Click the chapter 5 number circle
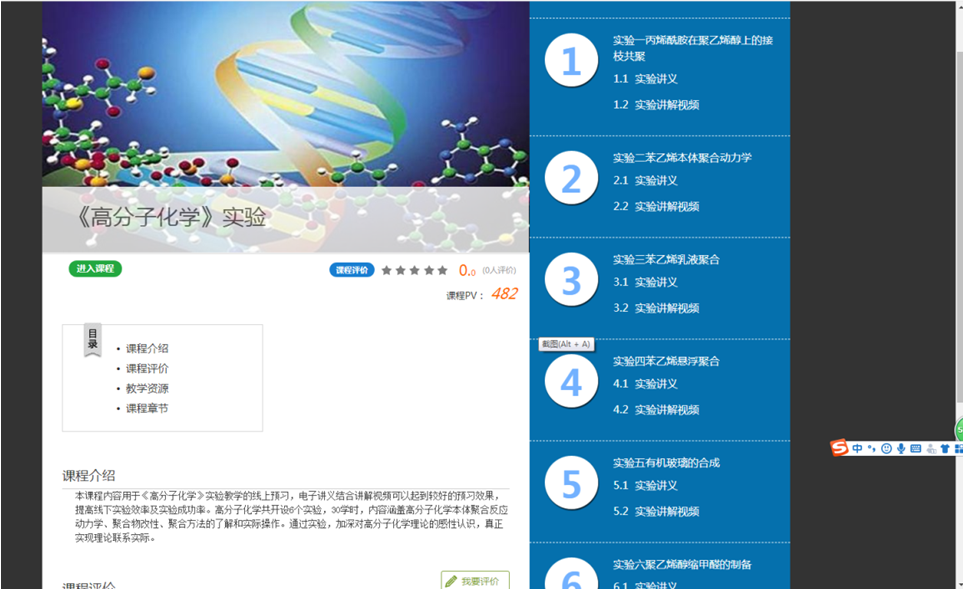963x589 pixels. (x=571, y=484)
